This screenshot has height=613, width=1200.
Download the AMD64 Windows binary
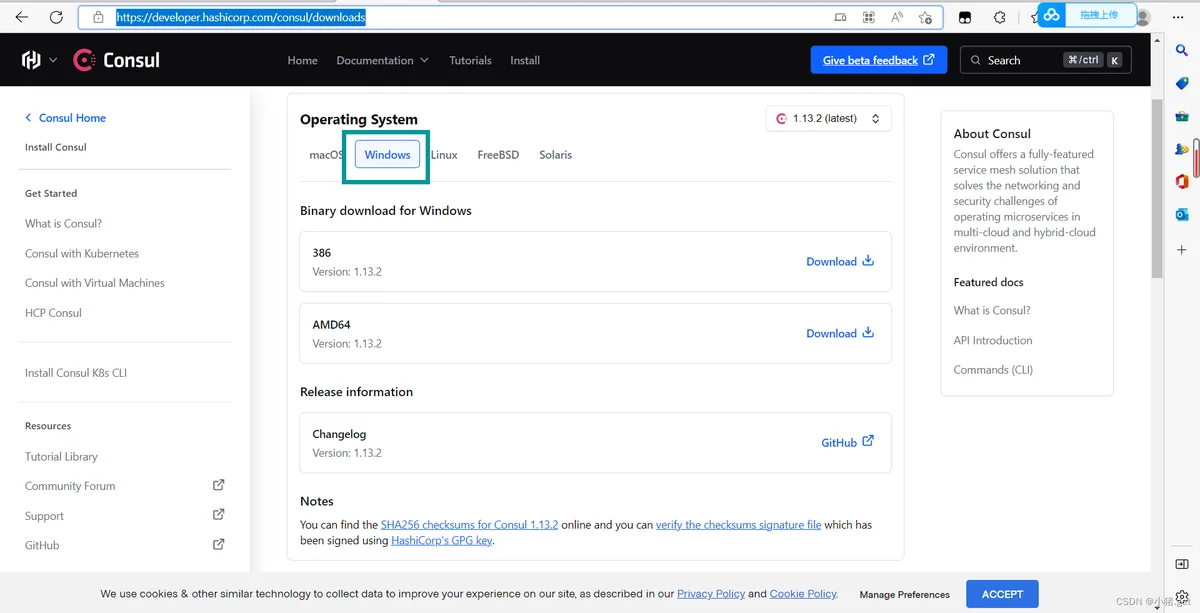coord(840,333)
